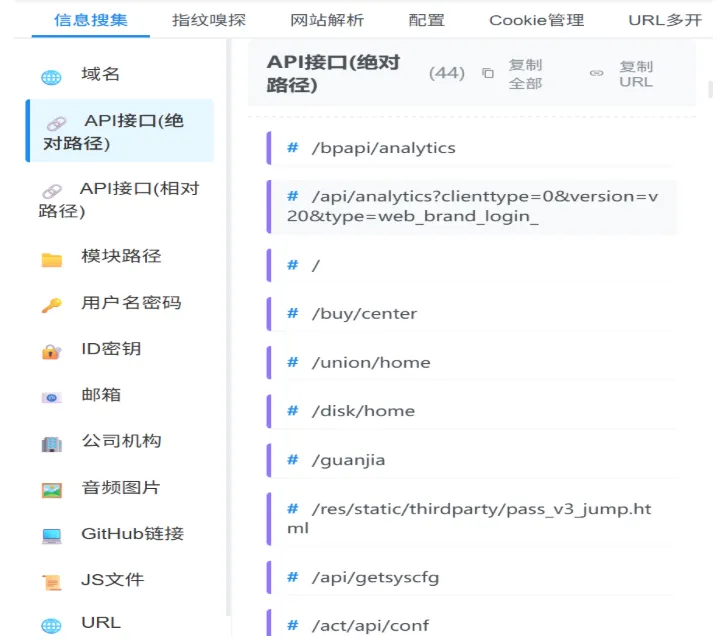
Task: Switch to the 指纹嗅探 tab
Action: coord(209,20)
